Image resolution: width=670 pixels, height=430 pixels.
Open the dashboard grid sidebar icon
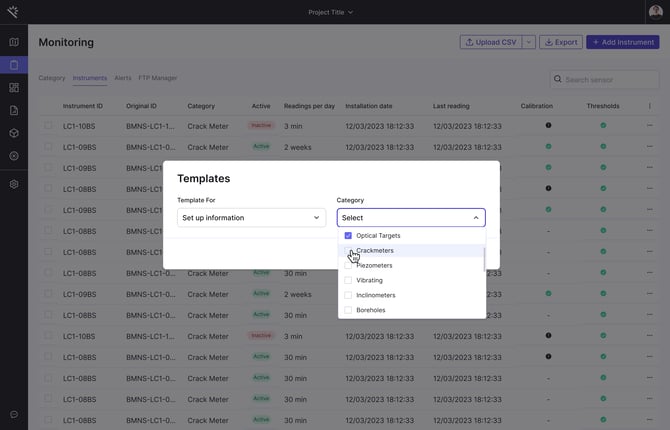tap(14, 88)
